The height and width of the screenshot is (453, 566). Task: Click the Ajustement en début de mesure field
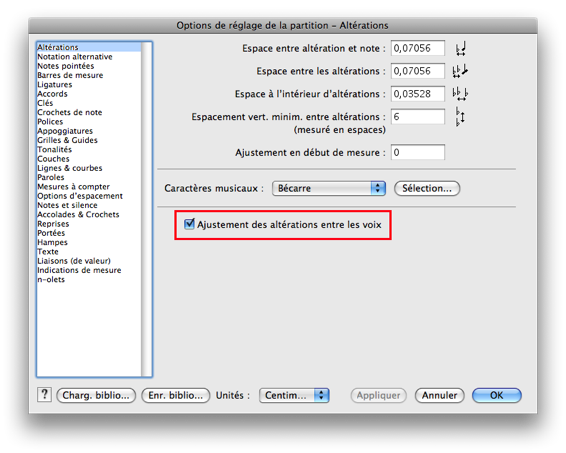[418, 152]
